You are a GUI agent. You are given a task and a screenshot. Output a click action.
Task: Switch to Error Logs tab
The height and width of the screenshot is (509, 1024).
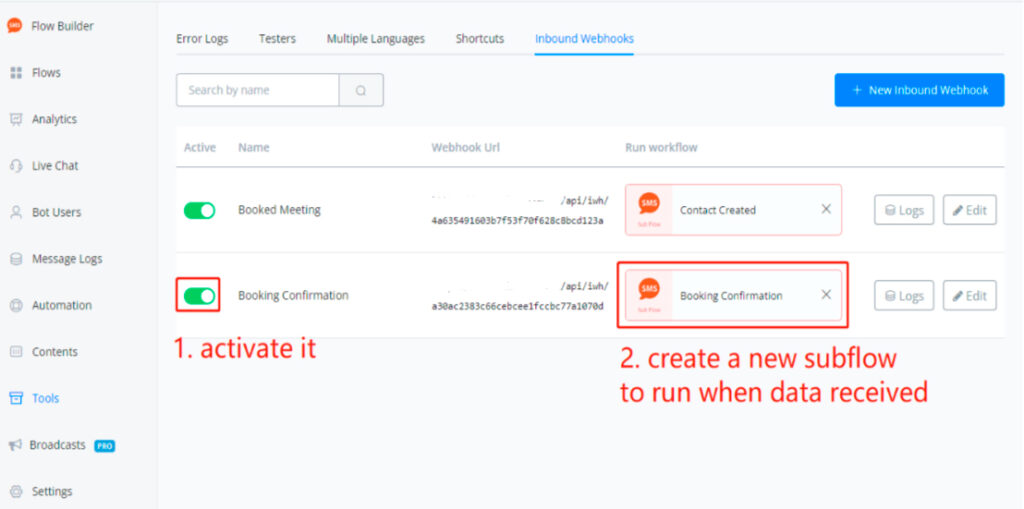click(x=202, y=39)
